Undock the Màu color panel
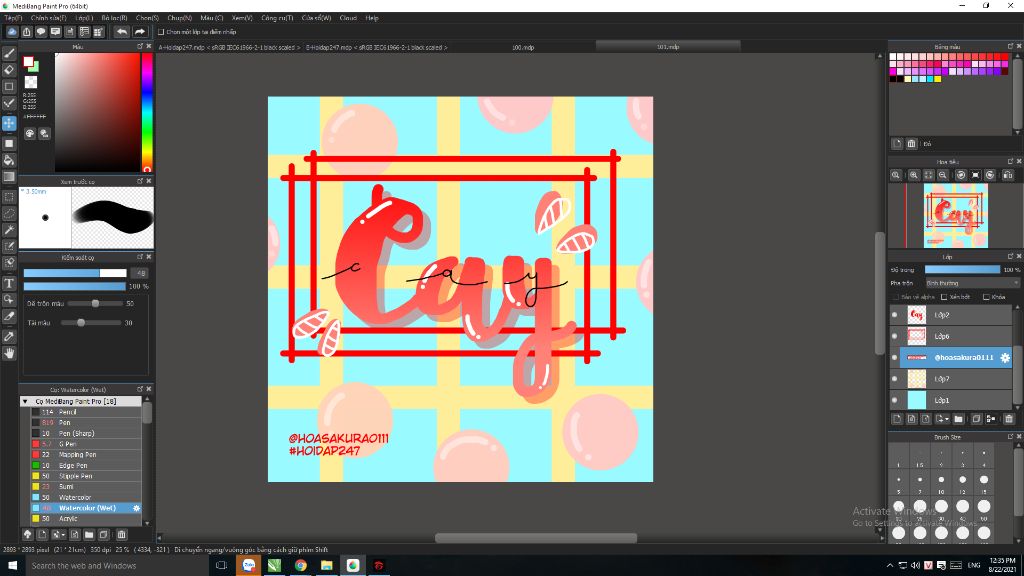1024x576 pixels. (x=140, y=46)
